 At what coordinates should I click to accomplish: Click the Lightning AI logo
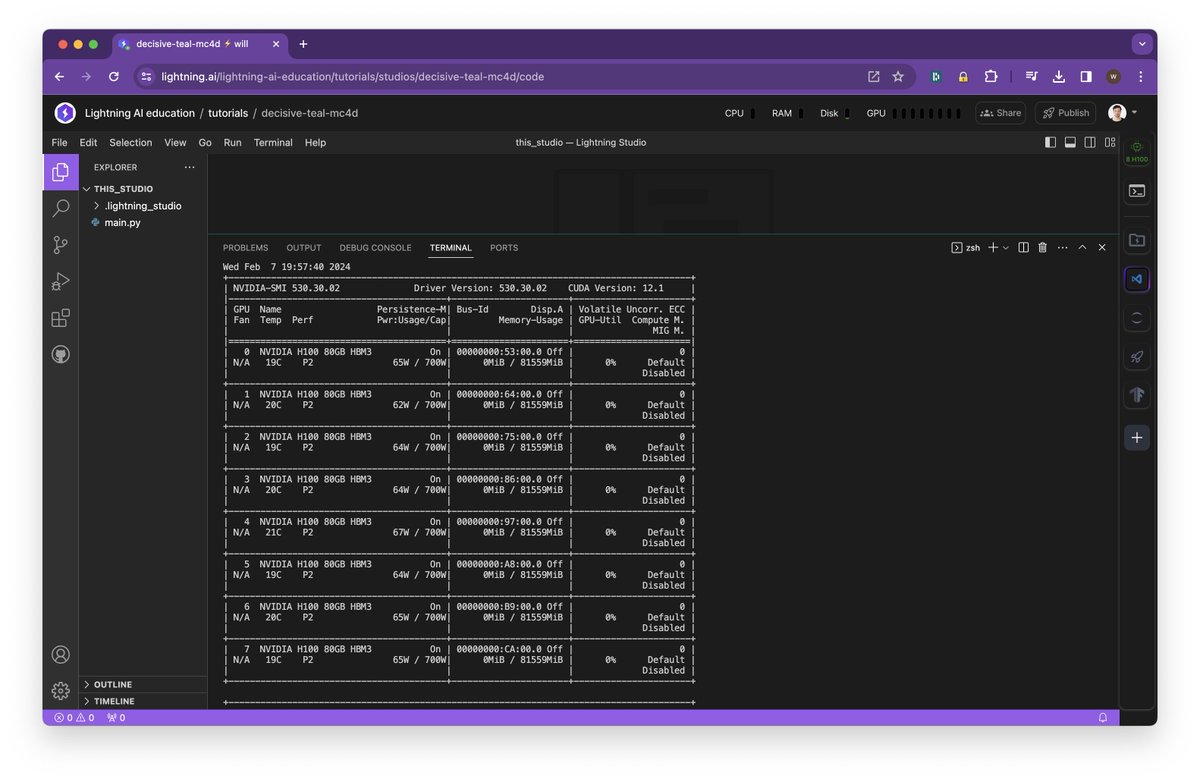click(65, 113)
